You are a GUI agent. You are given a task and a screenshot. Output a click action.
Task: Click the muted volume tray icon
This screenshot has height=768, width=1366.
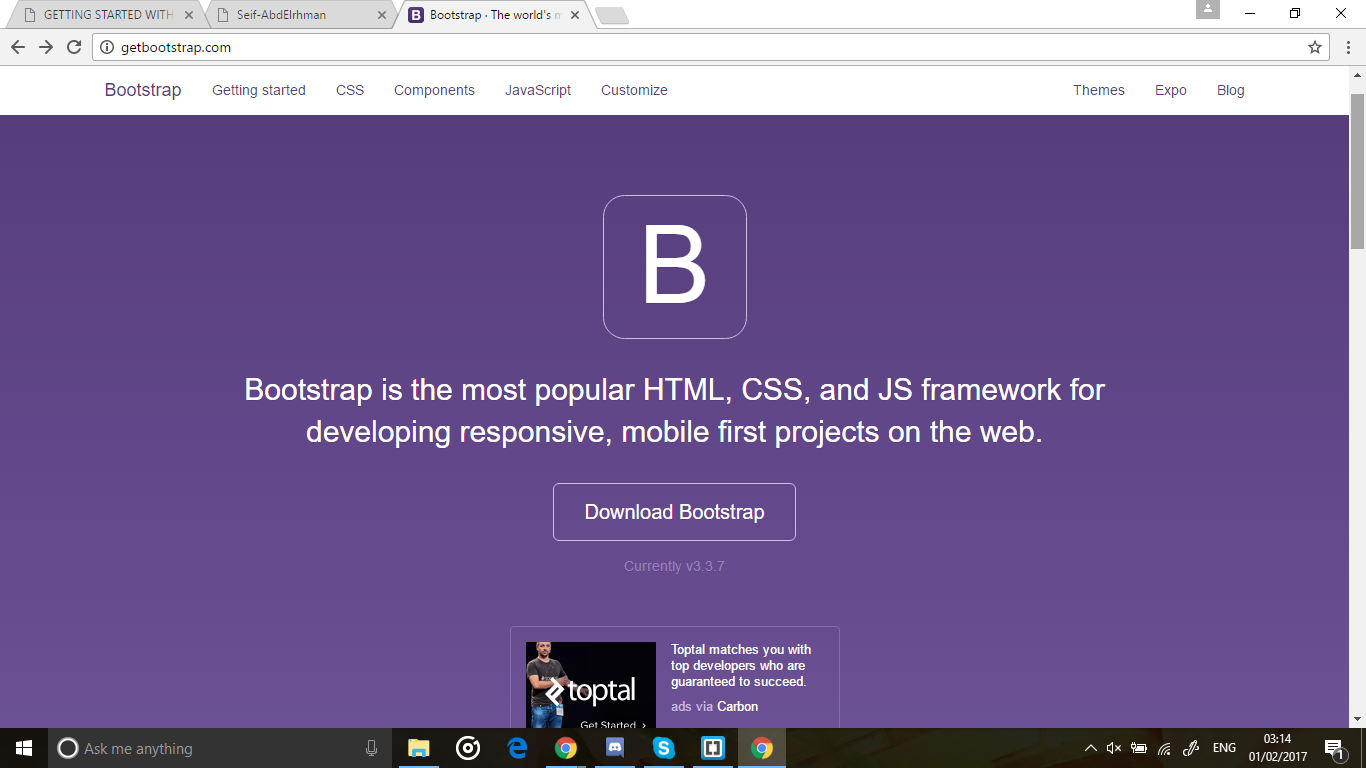point(1114,748)
